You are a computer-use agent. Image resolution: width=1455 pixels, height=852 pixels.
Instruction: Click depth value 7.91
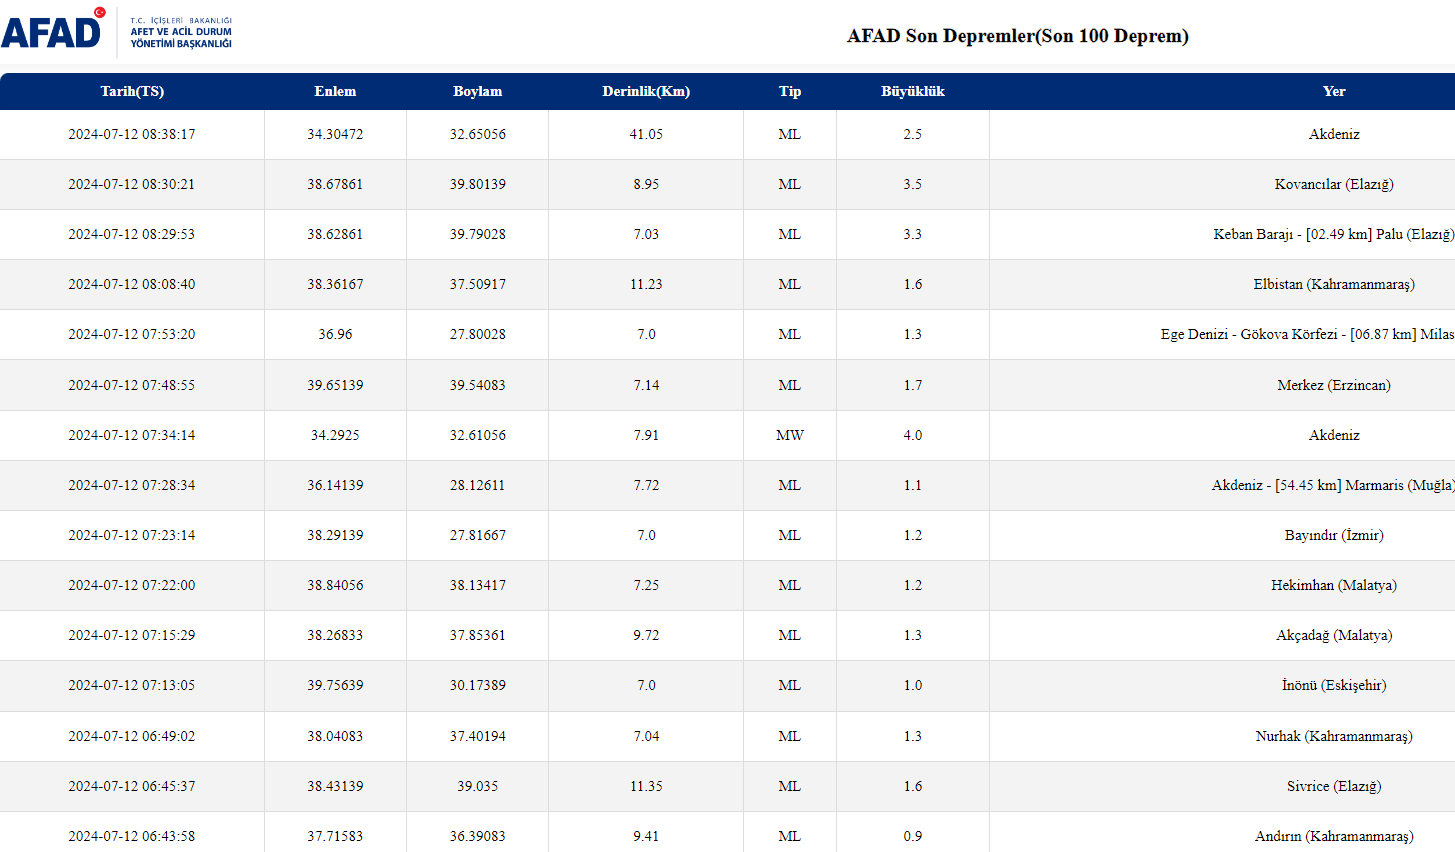(x=646, y=435)
